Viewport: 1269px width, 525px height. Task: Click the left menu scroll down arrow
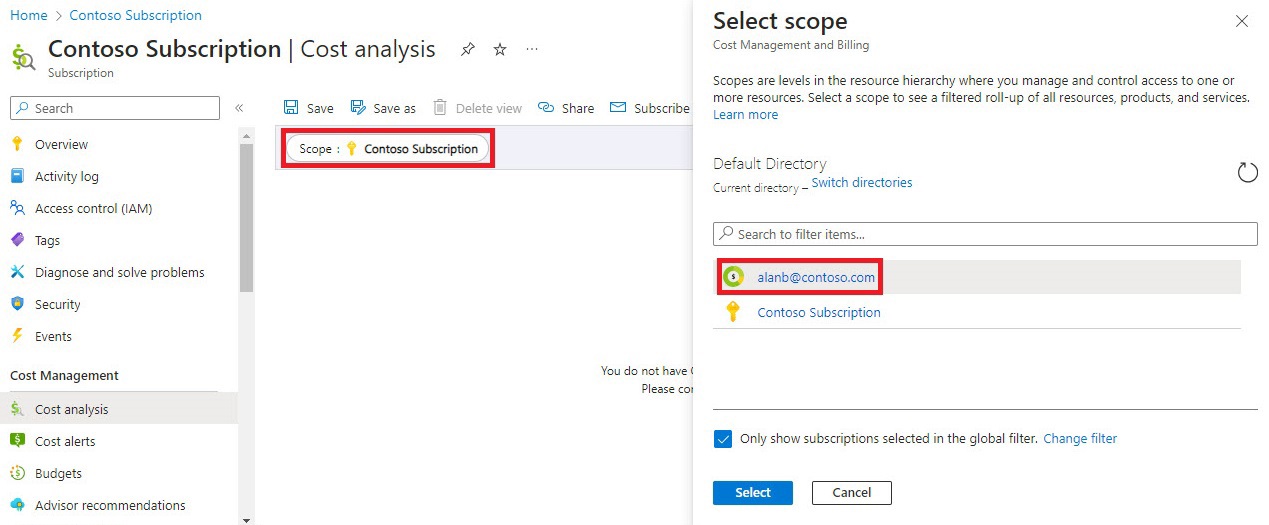(246, 519)
